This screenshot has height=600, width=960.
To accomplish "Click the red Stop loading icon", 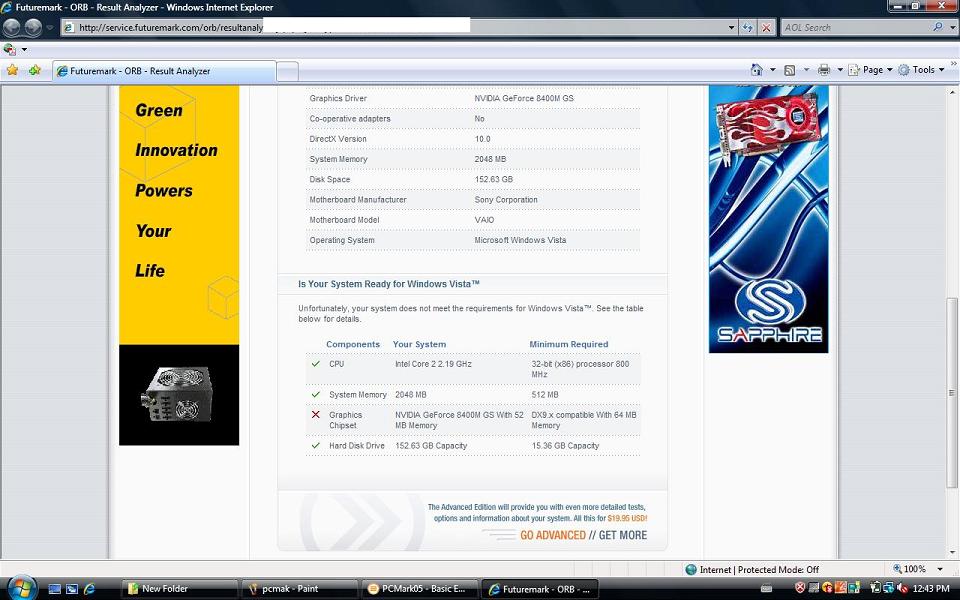I will (x=766, y=28).
